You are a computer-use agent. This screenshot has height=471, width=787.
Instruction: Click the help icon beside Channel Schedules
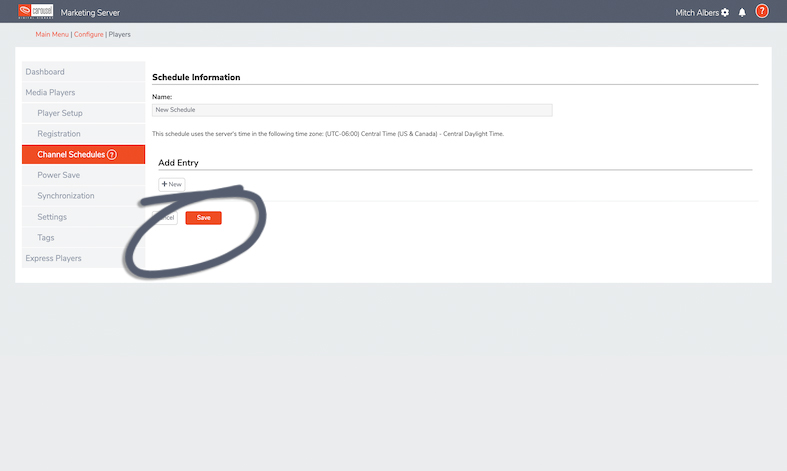[x=112, y=155]
